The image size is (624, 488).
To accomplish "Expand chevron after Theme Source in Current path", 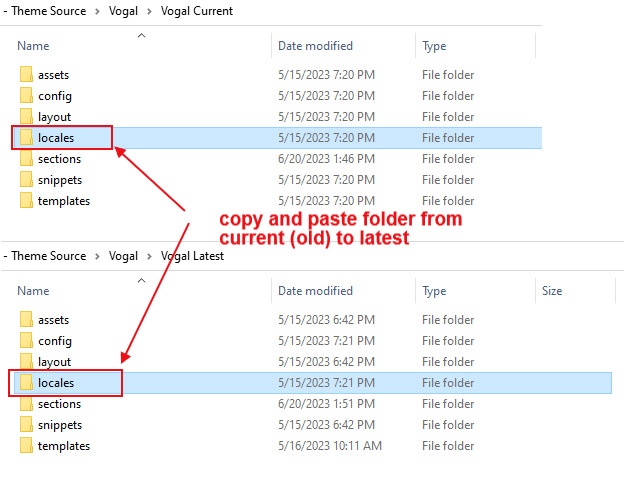I will coord(98,12).
